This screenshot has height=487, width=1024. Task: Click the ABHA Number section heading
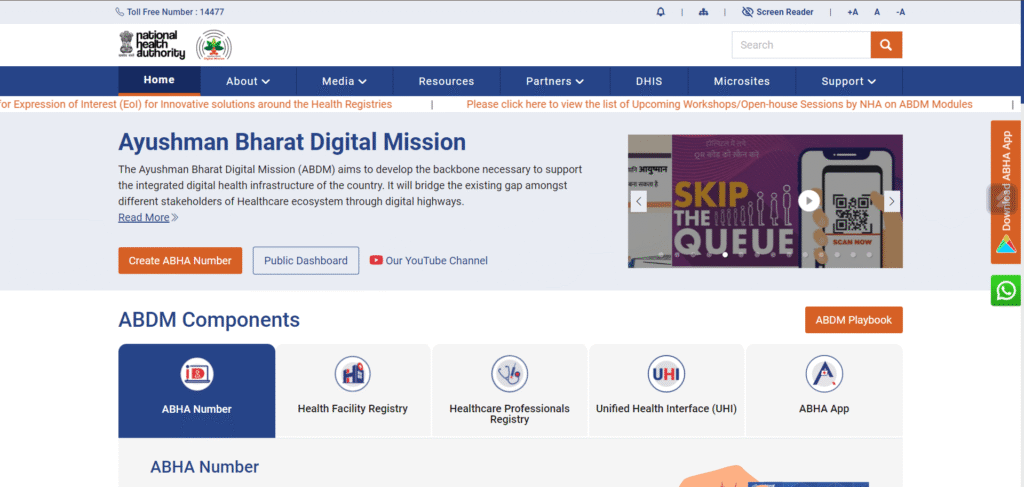click(x=204, y=467)
